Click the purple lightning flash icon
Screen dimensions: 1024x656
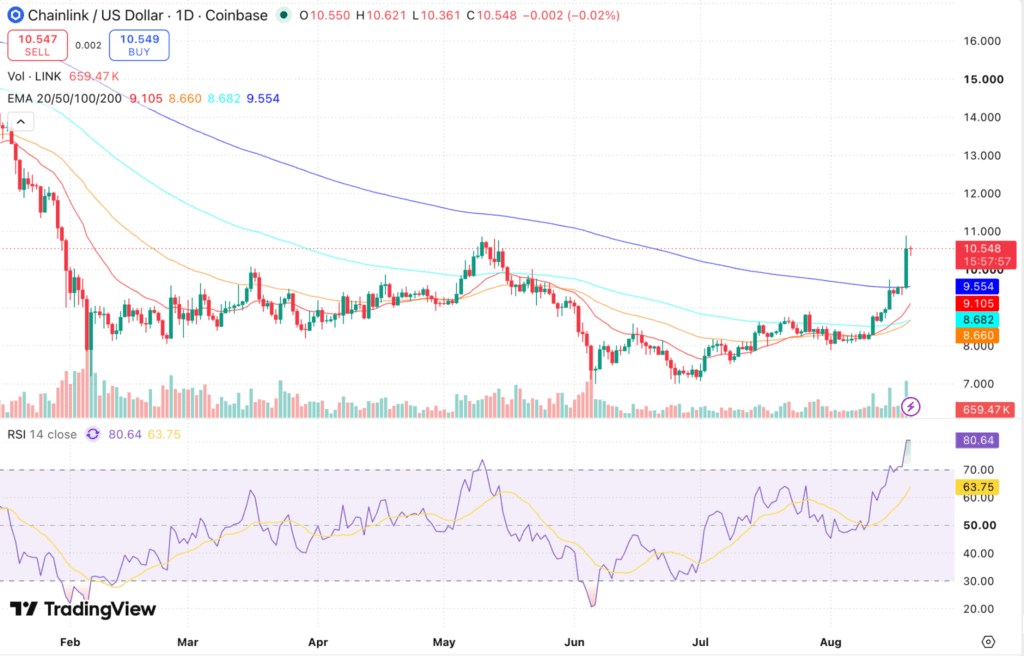pos(910,406)
